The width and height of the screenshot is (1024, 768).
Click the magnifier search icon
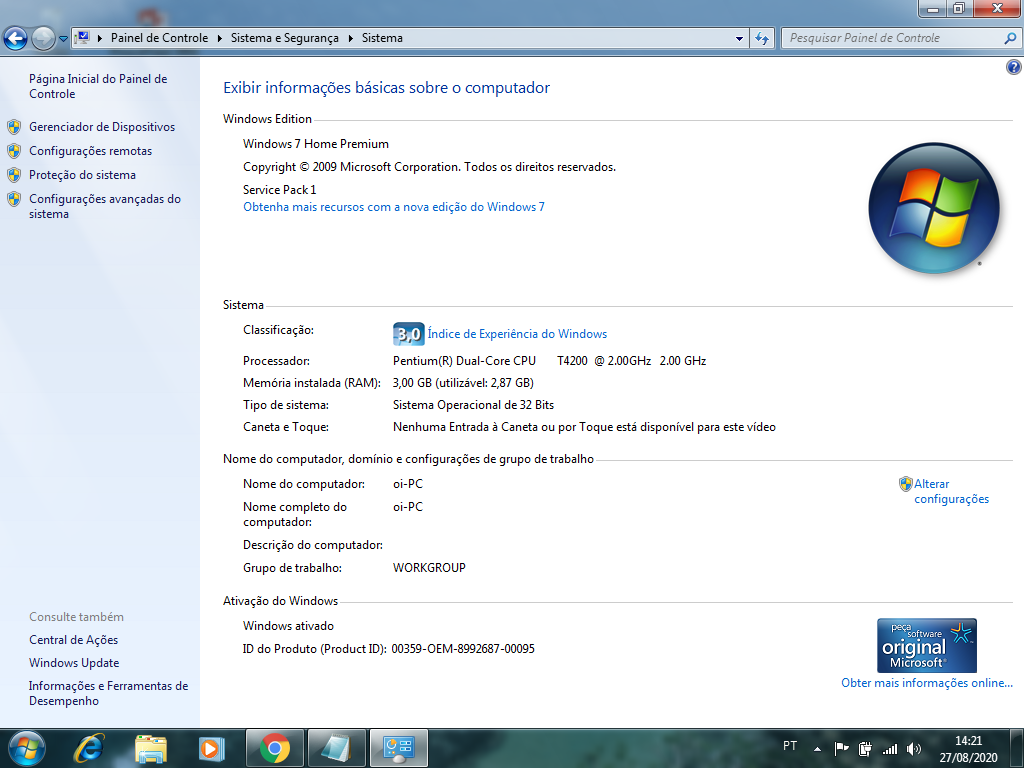click(1010, 39)
